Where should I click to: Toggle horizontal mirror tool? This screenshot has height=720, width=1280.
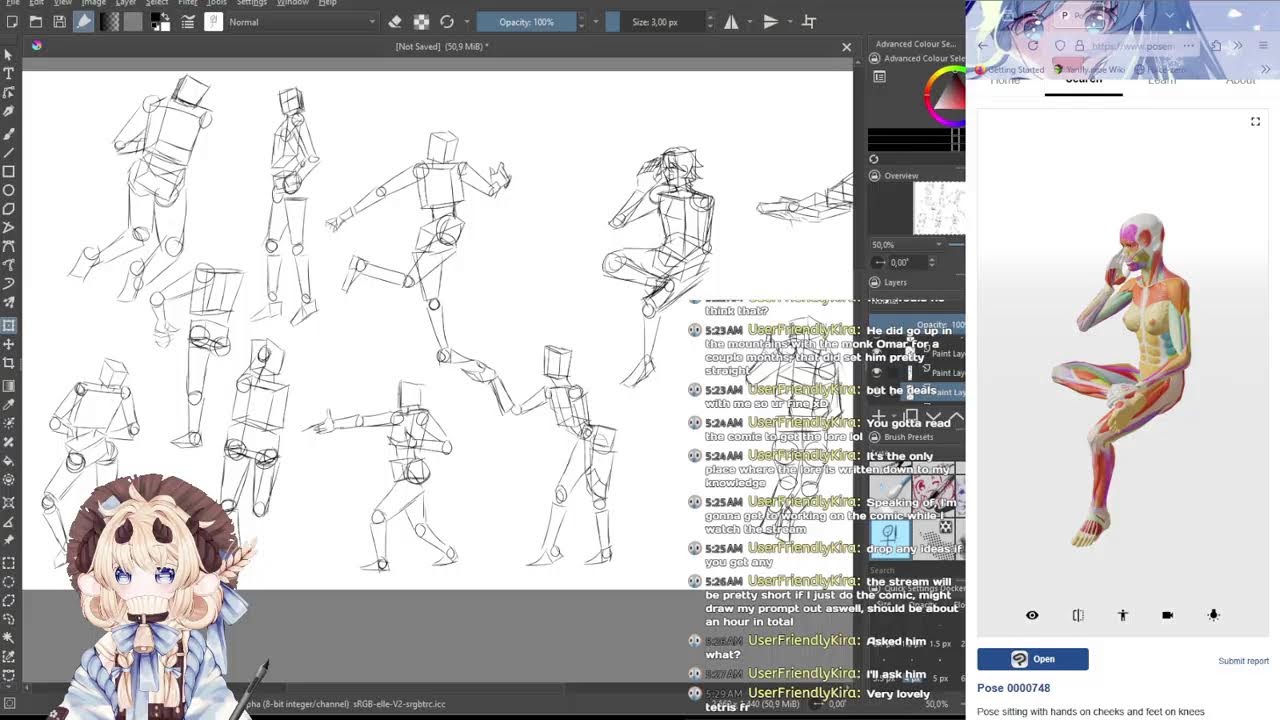coord(731,22)
